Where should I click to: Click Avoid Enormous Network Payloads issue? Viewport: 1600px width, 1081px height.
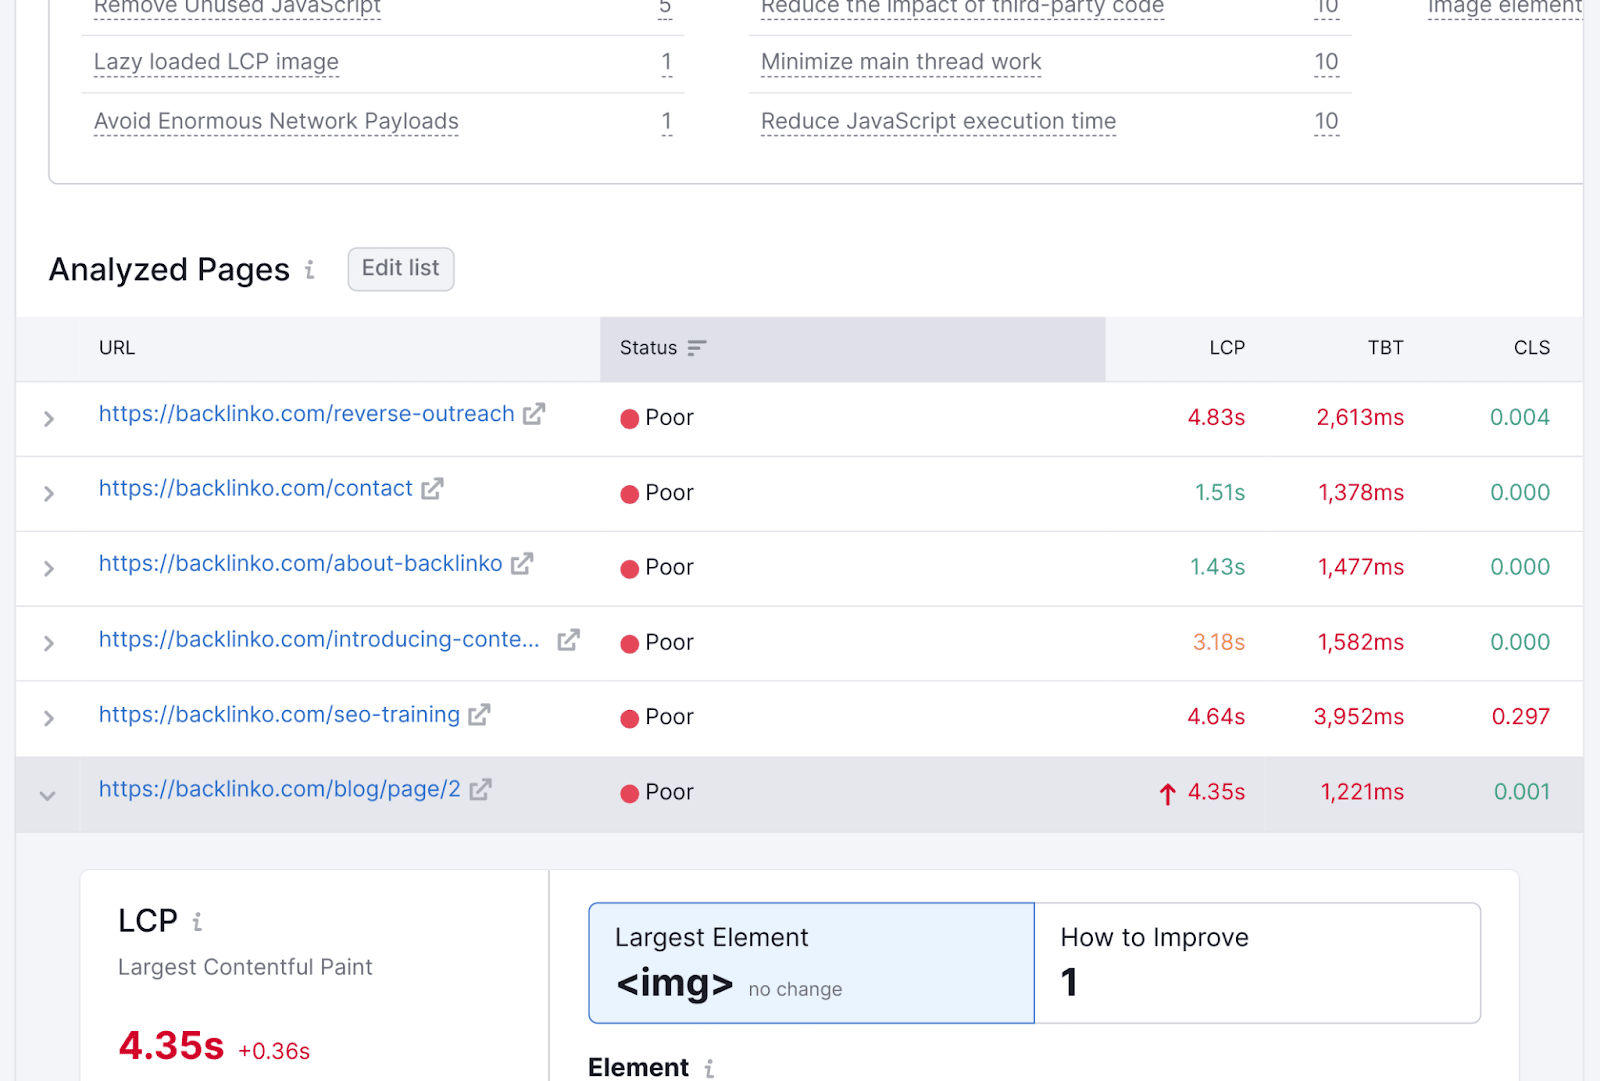(276, 121)
